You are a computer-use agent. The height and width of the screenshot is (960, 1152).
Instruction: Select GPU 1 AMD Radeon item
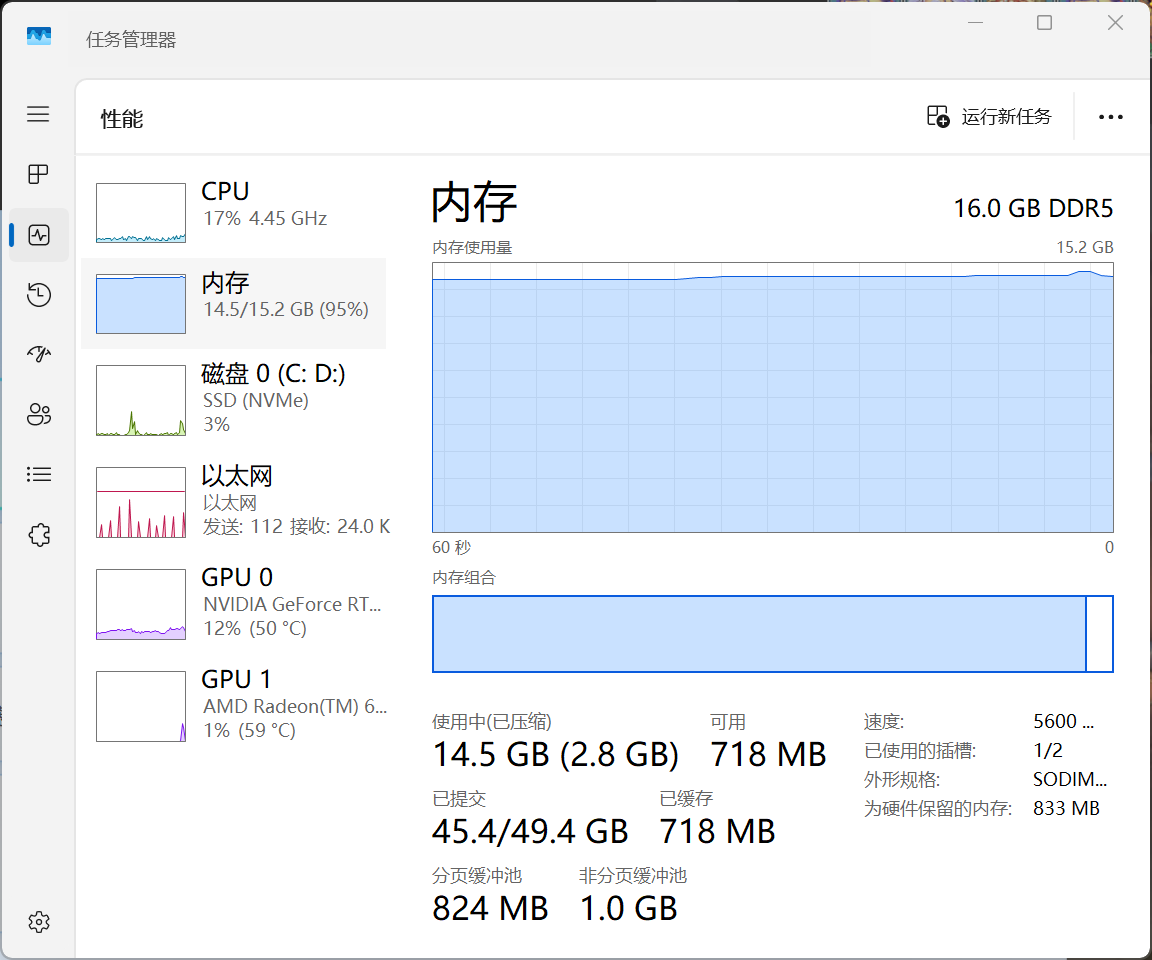[234, 706]
